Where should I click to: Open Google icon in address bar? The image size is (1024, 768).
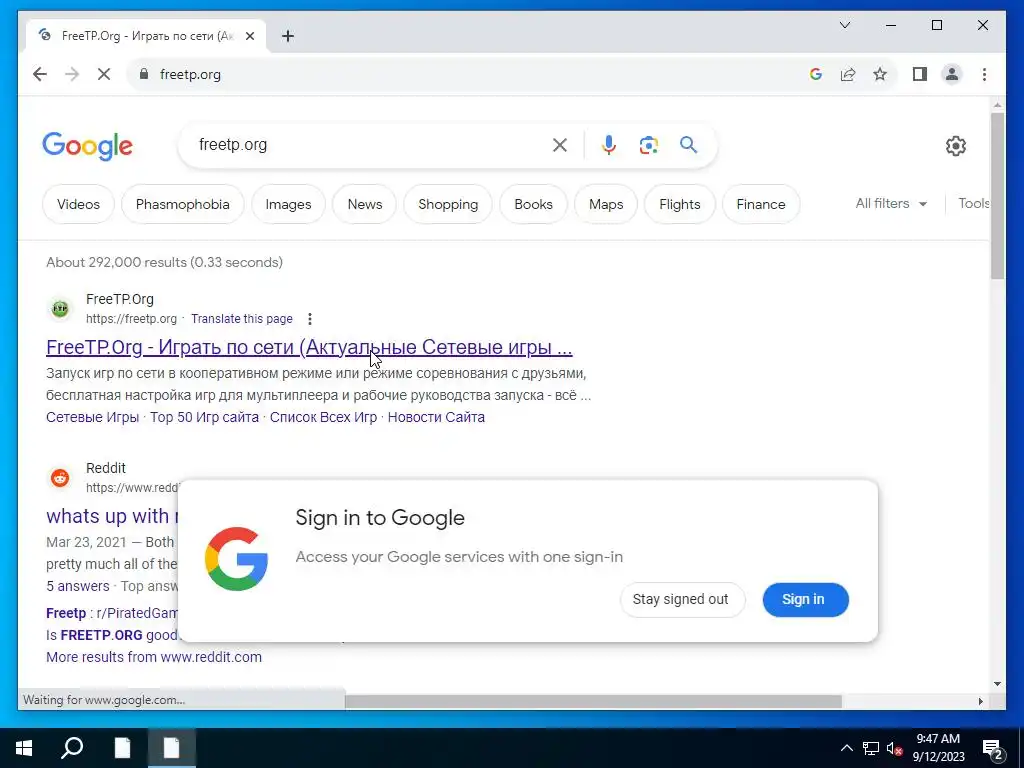click(x=815, y=74)
